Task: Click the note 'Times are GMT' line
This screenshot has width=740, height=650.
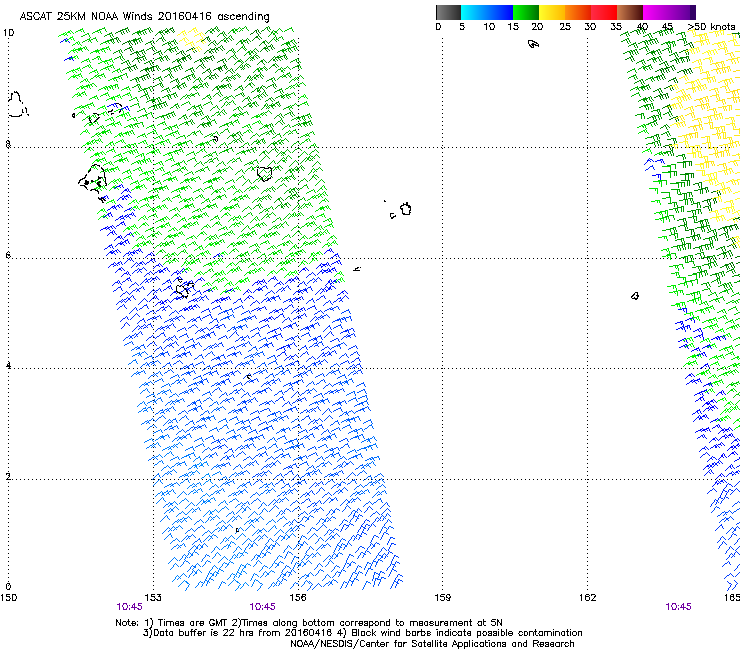Action: click(x=309, y=623)
